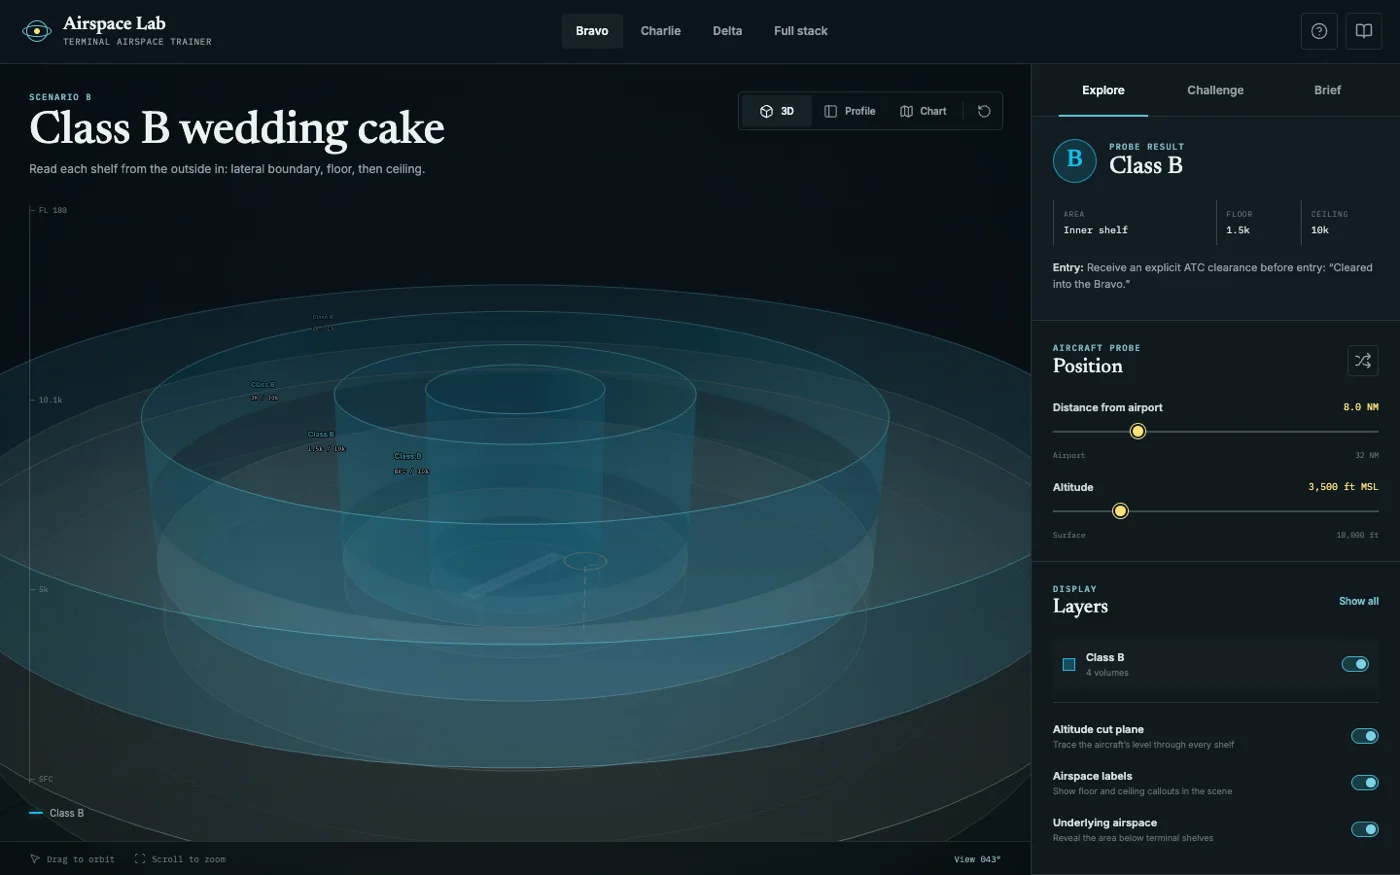The image size is (1400, 875).
Task: Open the Charlie scenario tab
Action: pyautogui.click(x=661, y=31)
